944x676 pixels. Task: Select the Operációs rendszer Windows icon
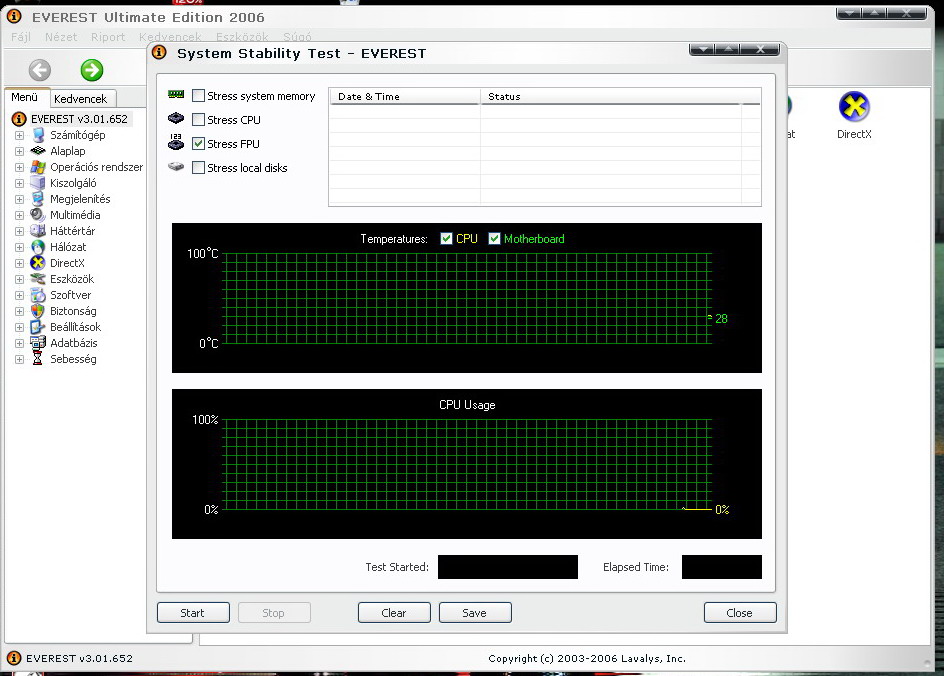38,167
